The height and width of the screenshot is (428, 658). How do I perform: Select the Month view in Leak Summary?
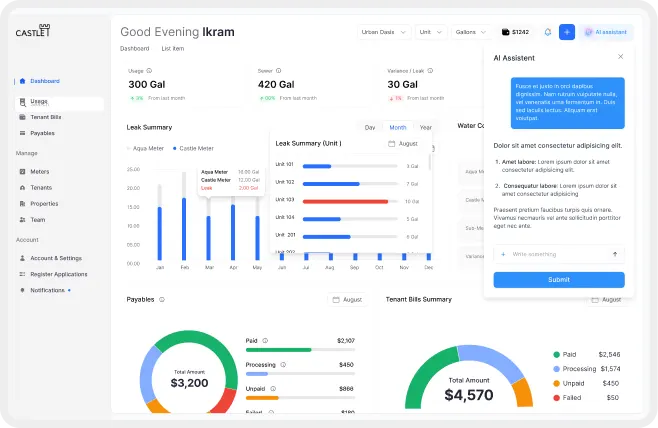click(398, 128)
